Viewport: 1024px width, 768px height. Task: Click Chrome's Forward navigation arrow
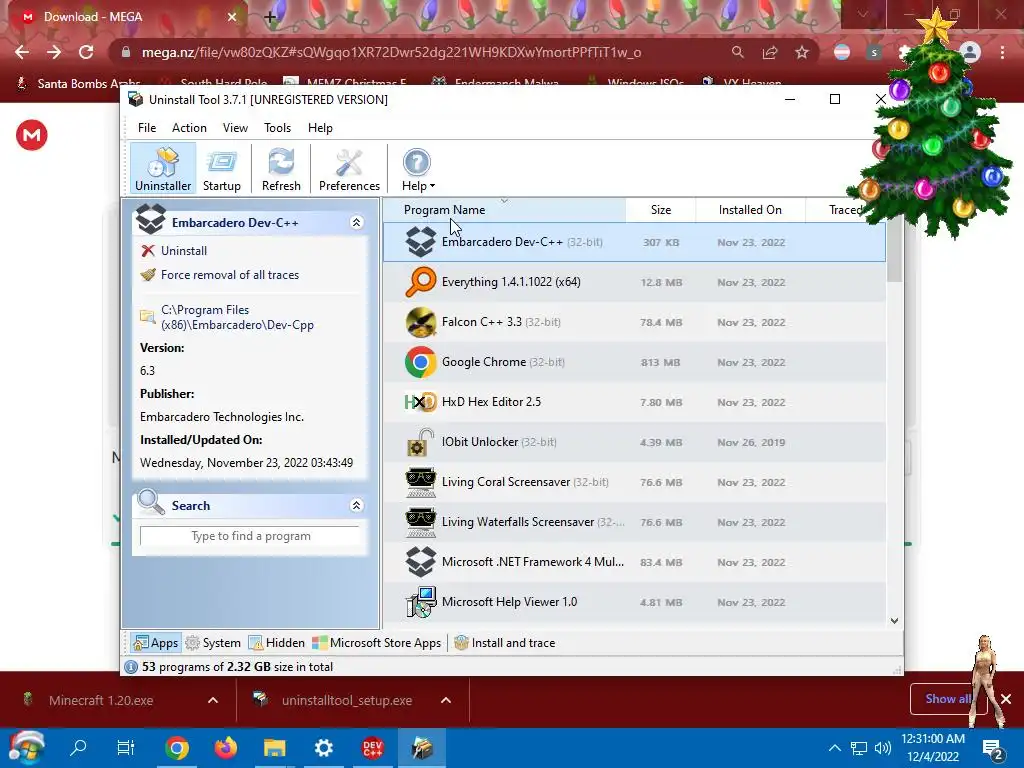click(54, 52)
